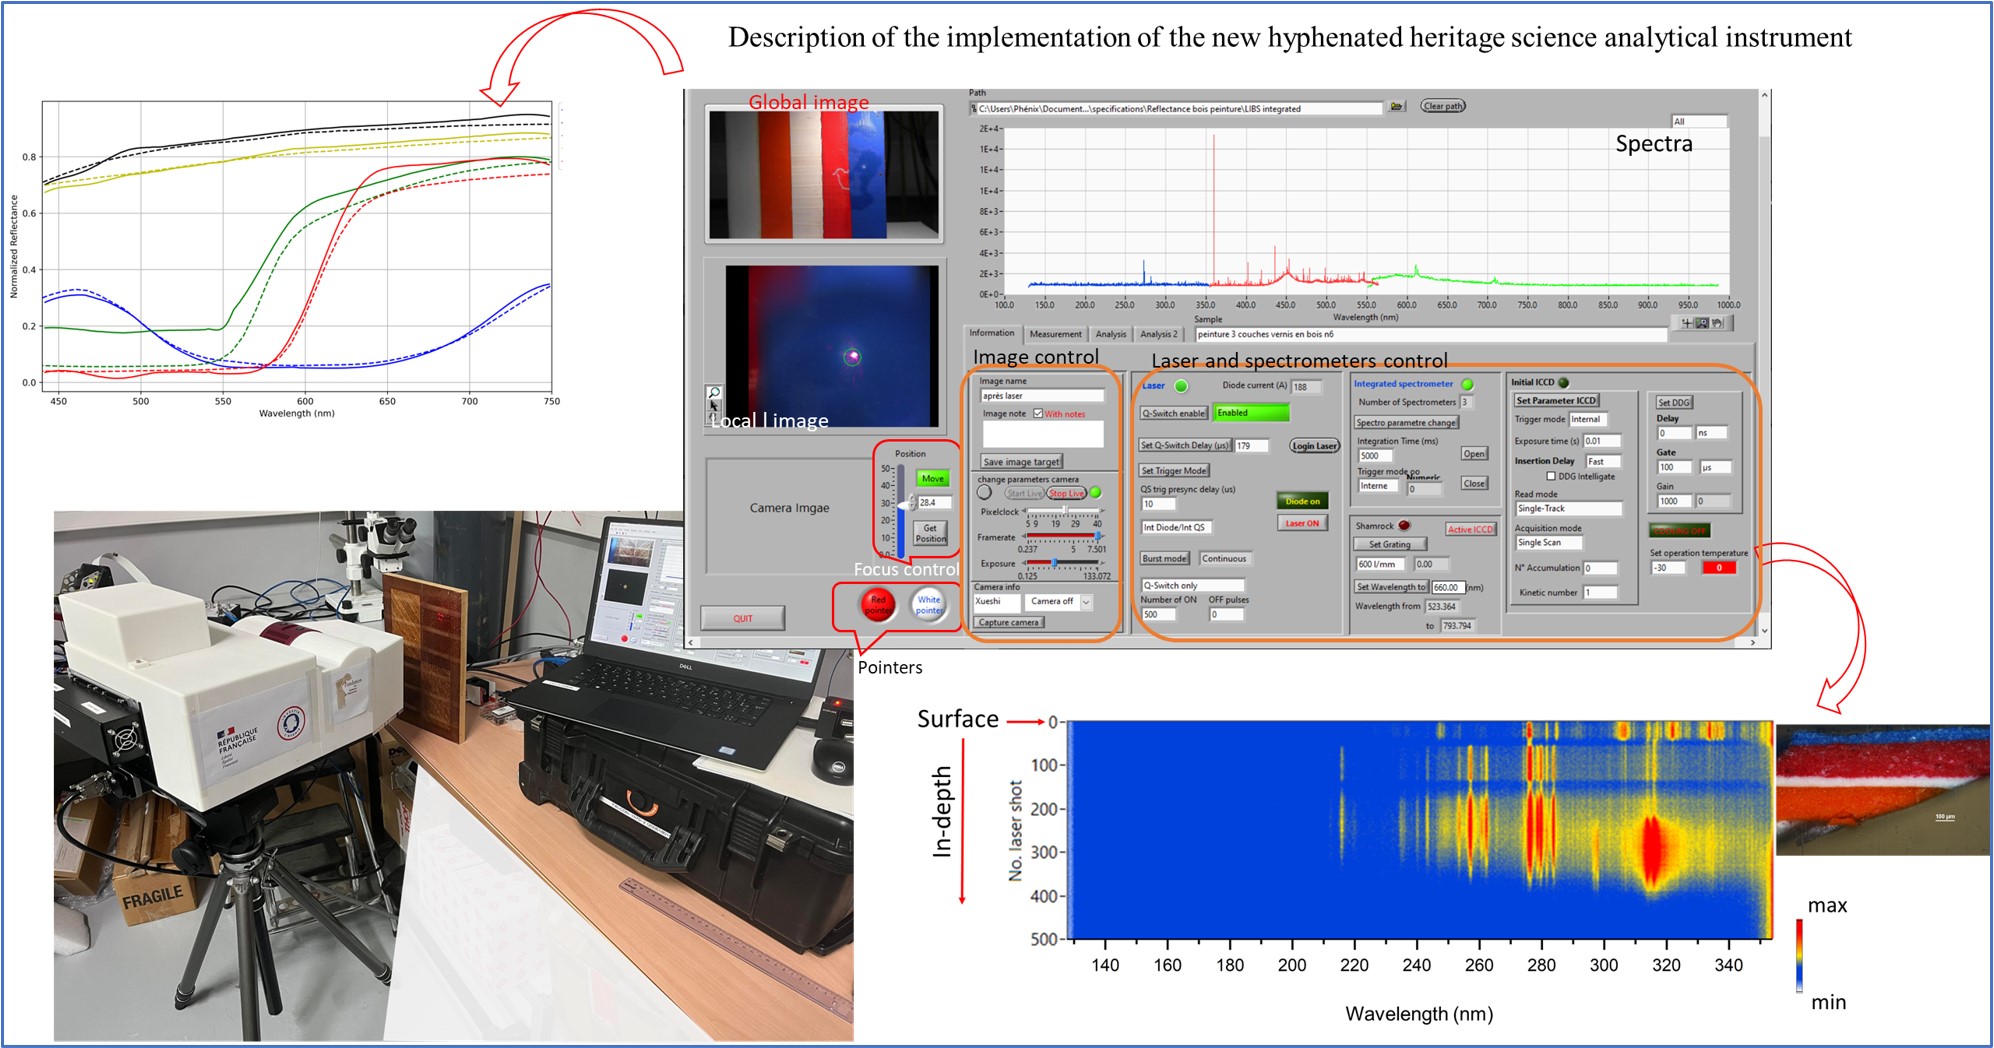
Task: Select the zoom magnifier tool on local image
Action: (714, 393)
